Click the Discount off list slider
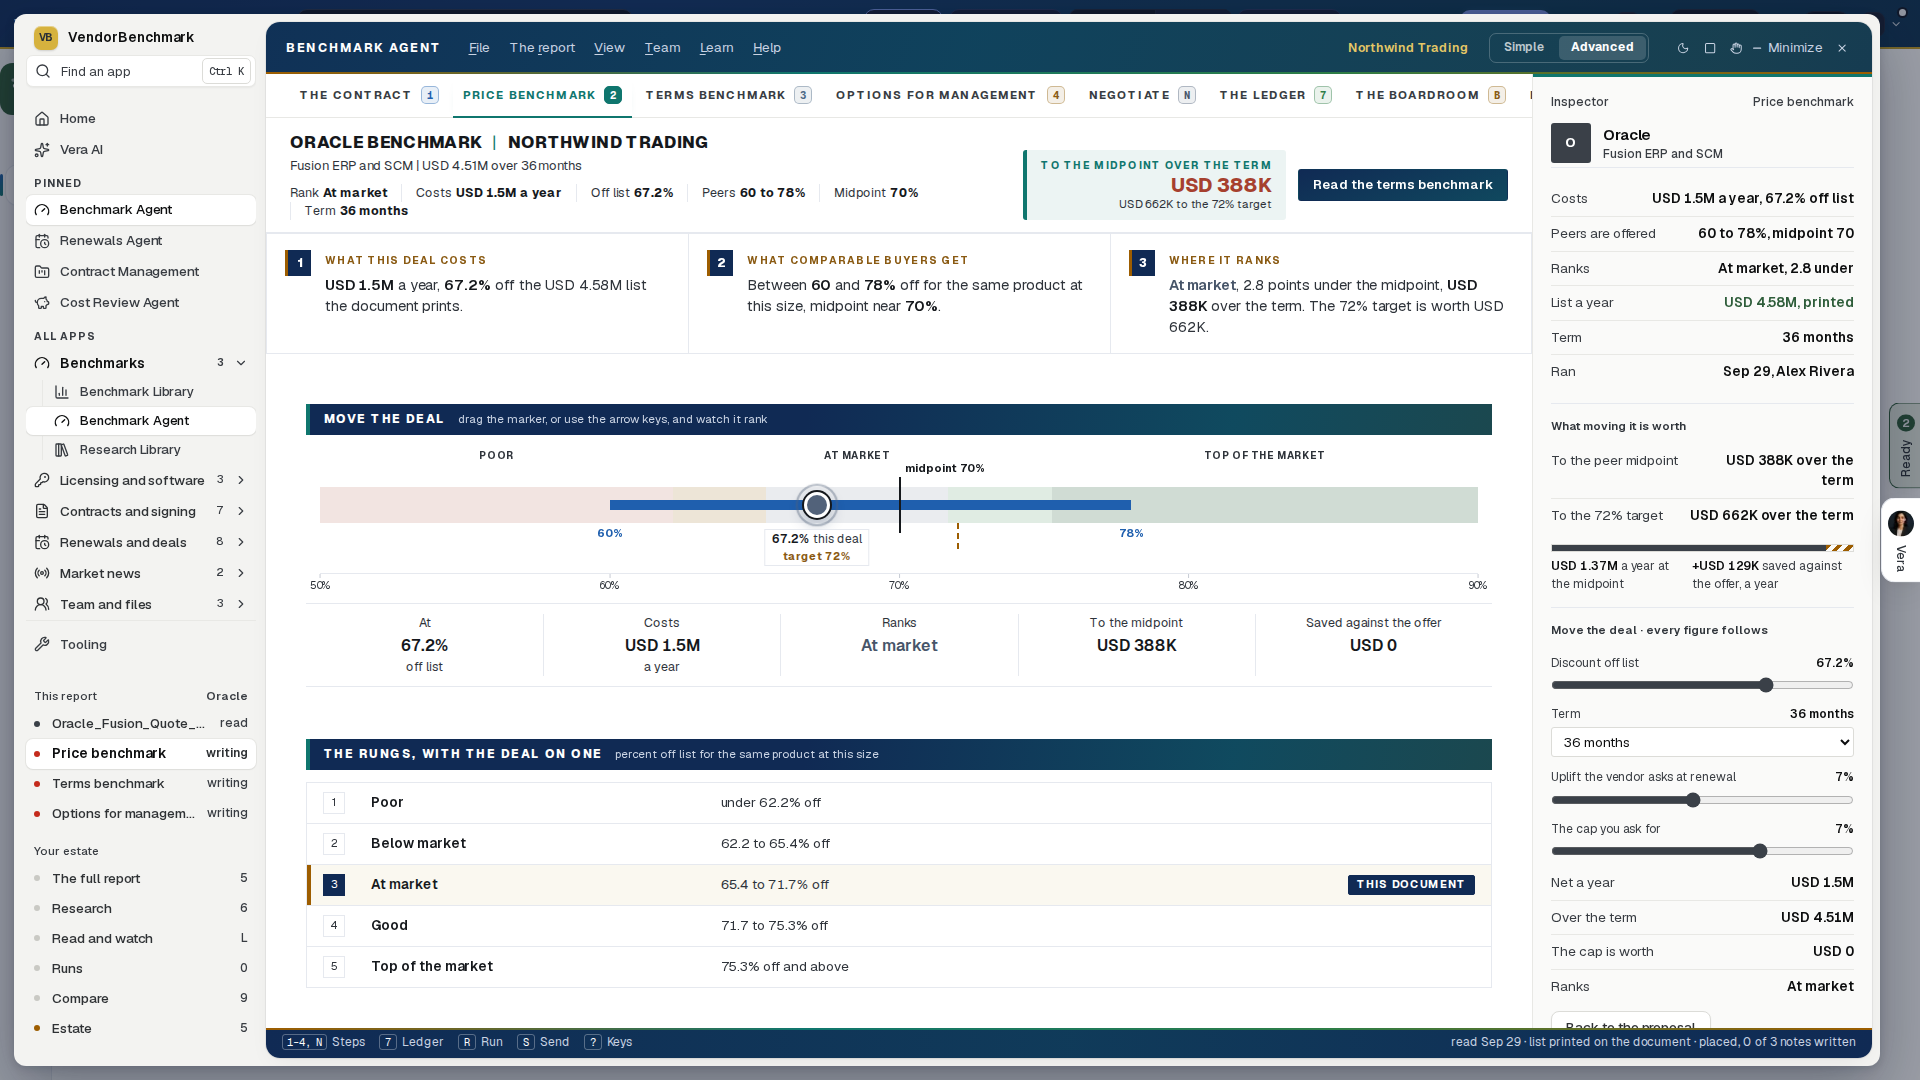The width and height of the screenshot is (1920, 1080). [x=1702, y=686]
